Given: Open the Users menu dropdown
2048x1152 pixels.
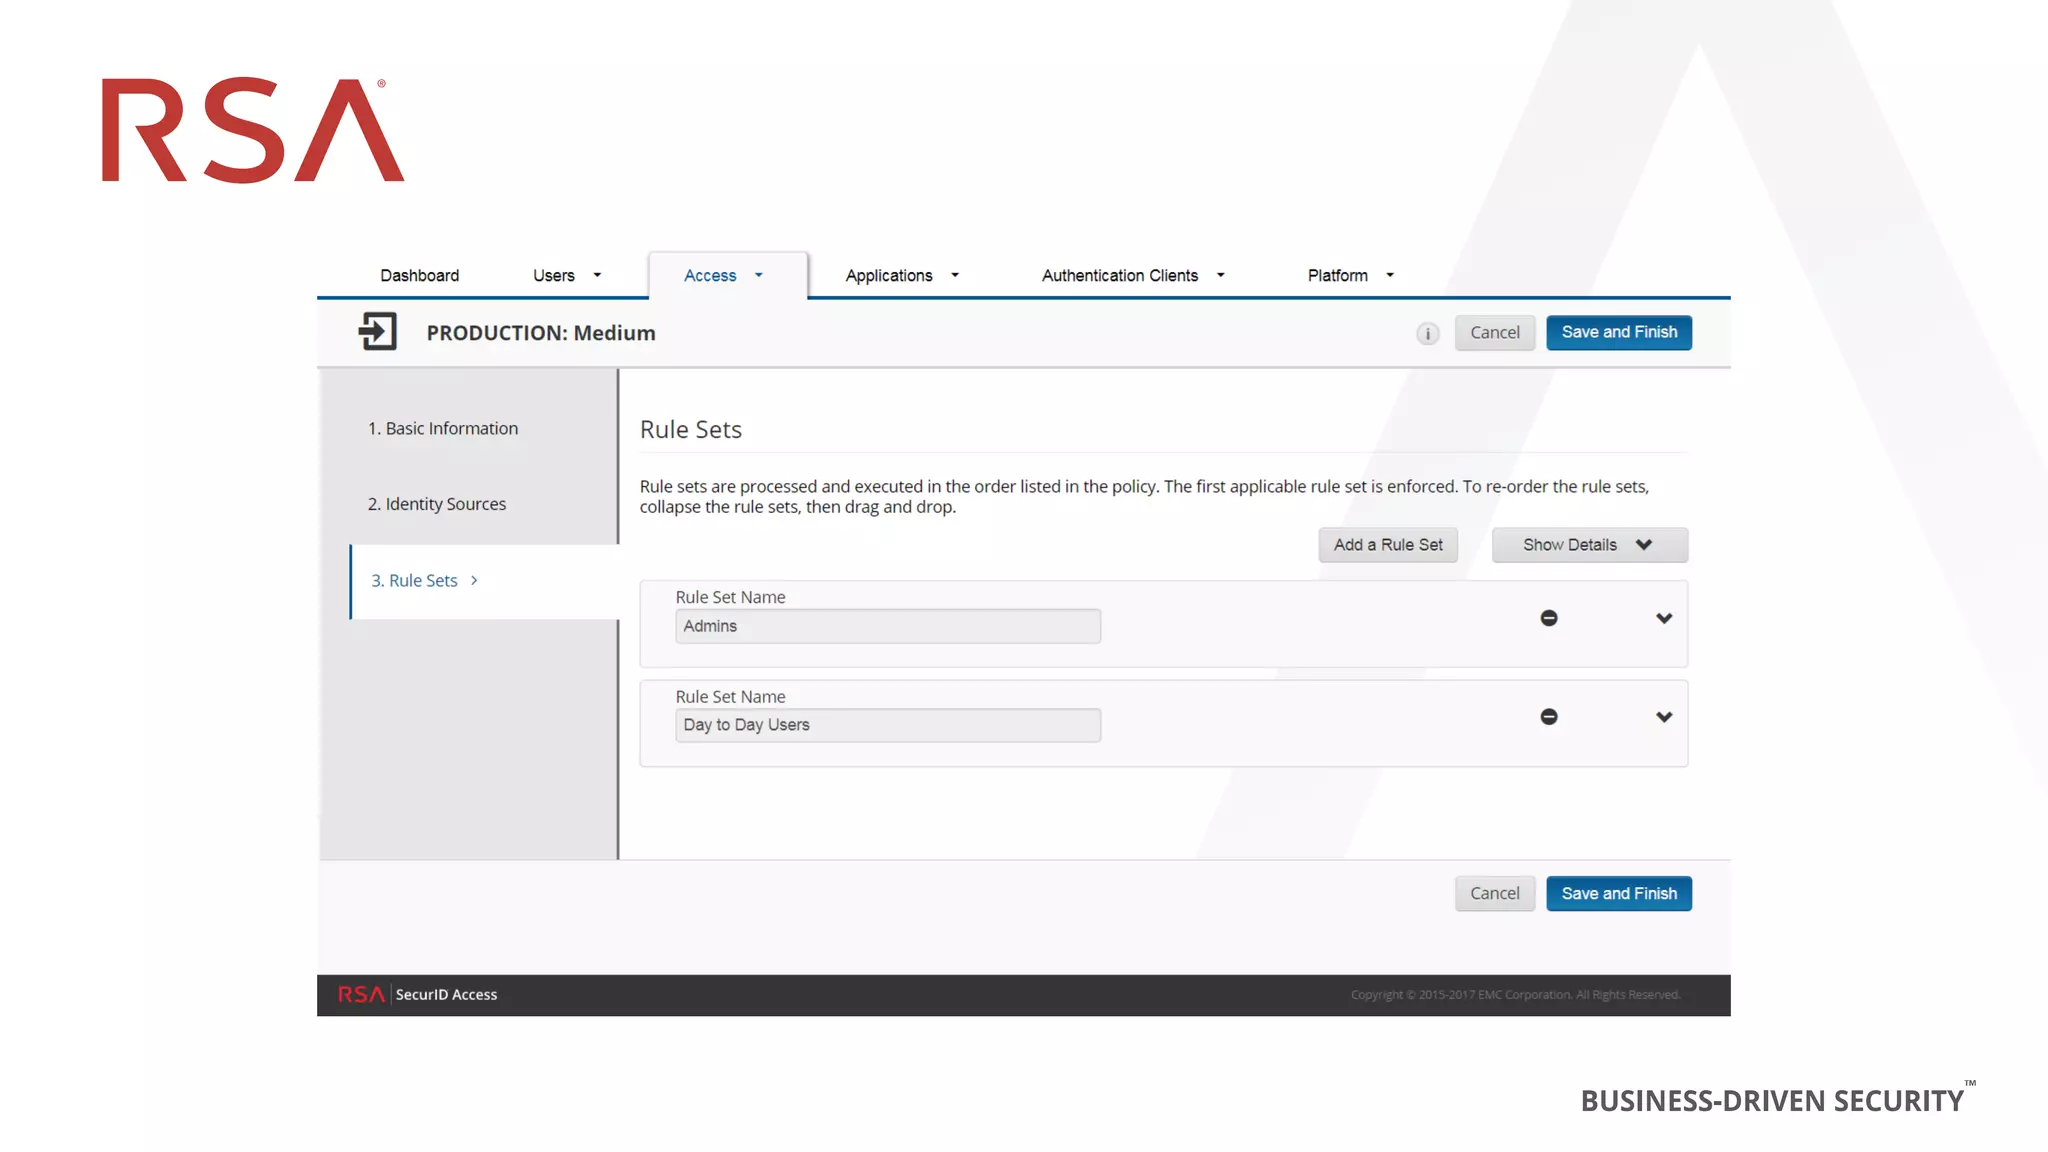Looking at the screenshot, I should click(x=567, y=275).
